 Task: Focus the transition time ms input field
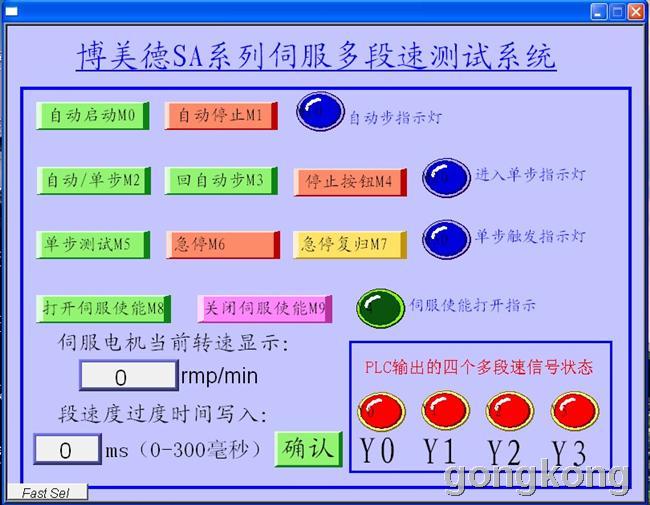point(67,449)
